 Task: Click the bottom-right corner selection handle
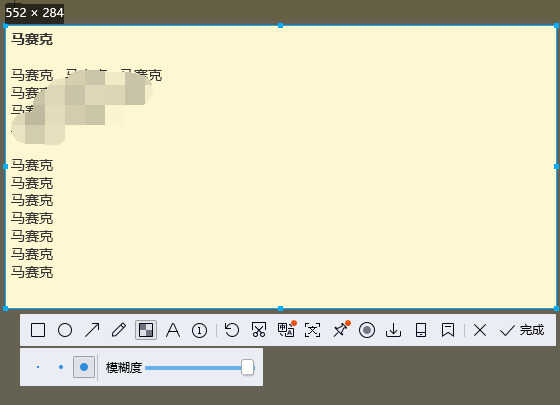[x=556, y=309]
